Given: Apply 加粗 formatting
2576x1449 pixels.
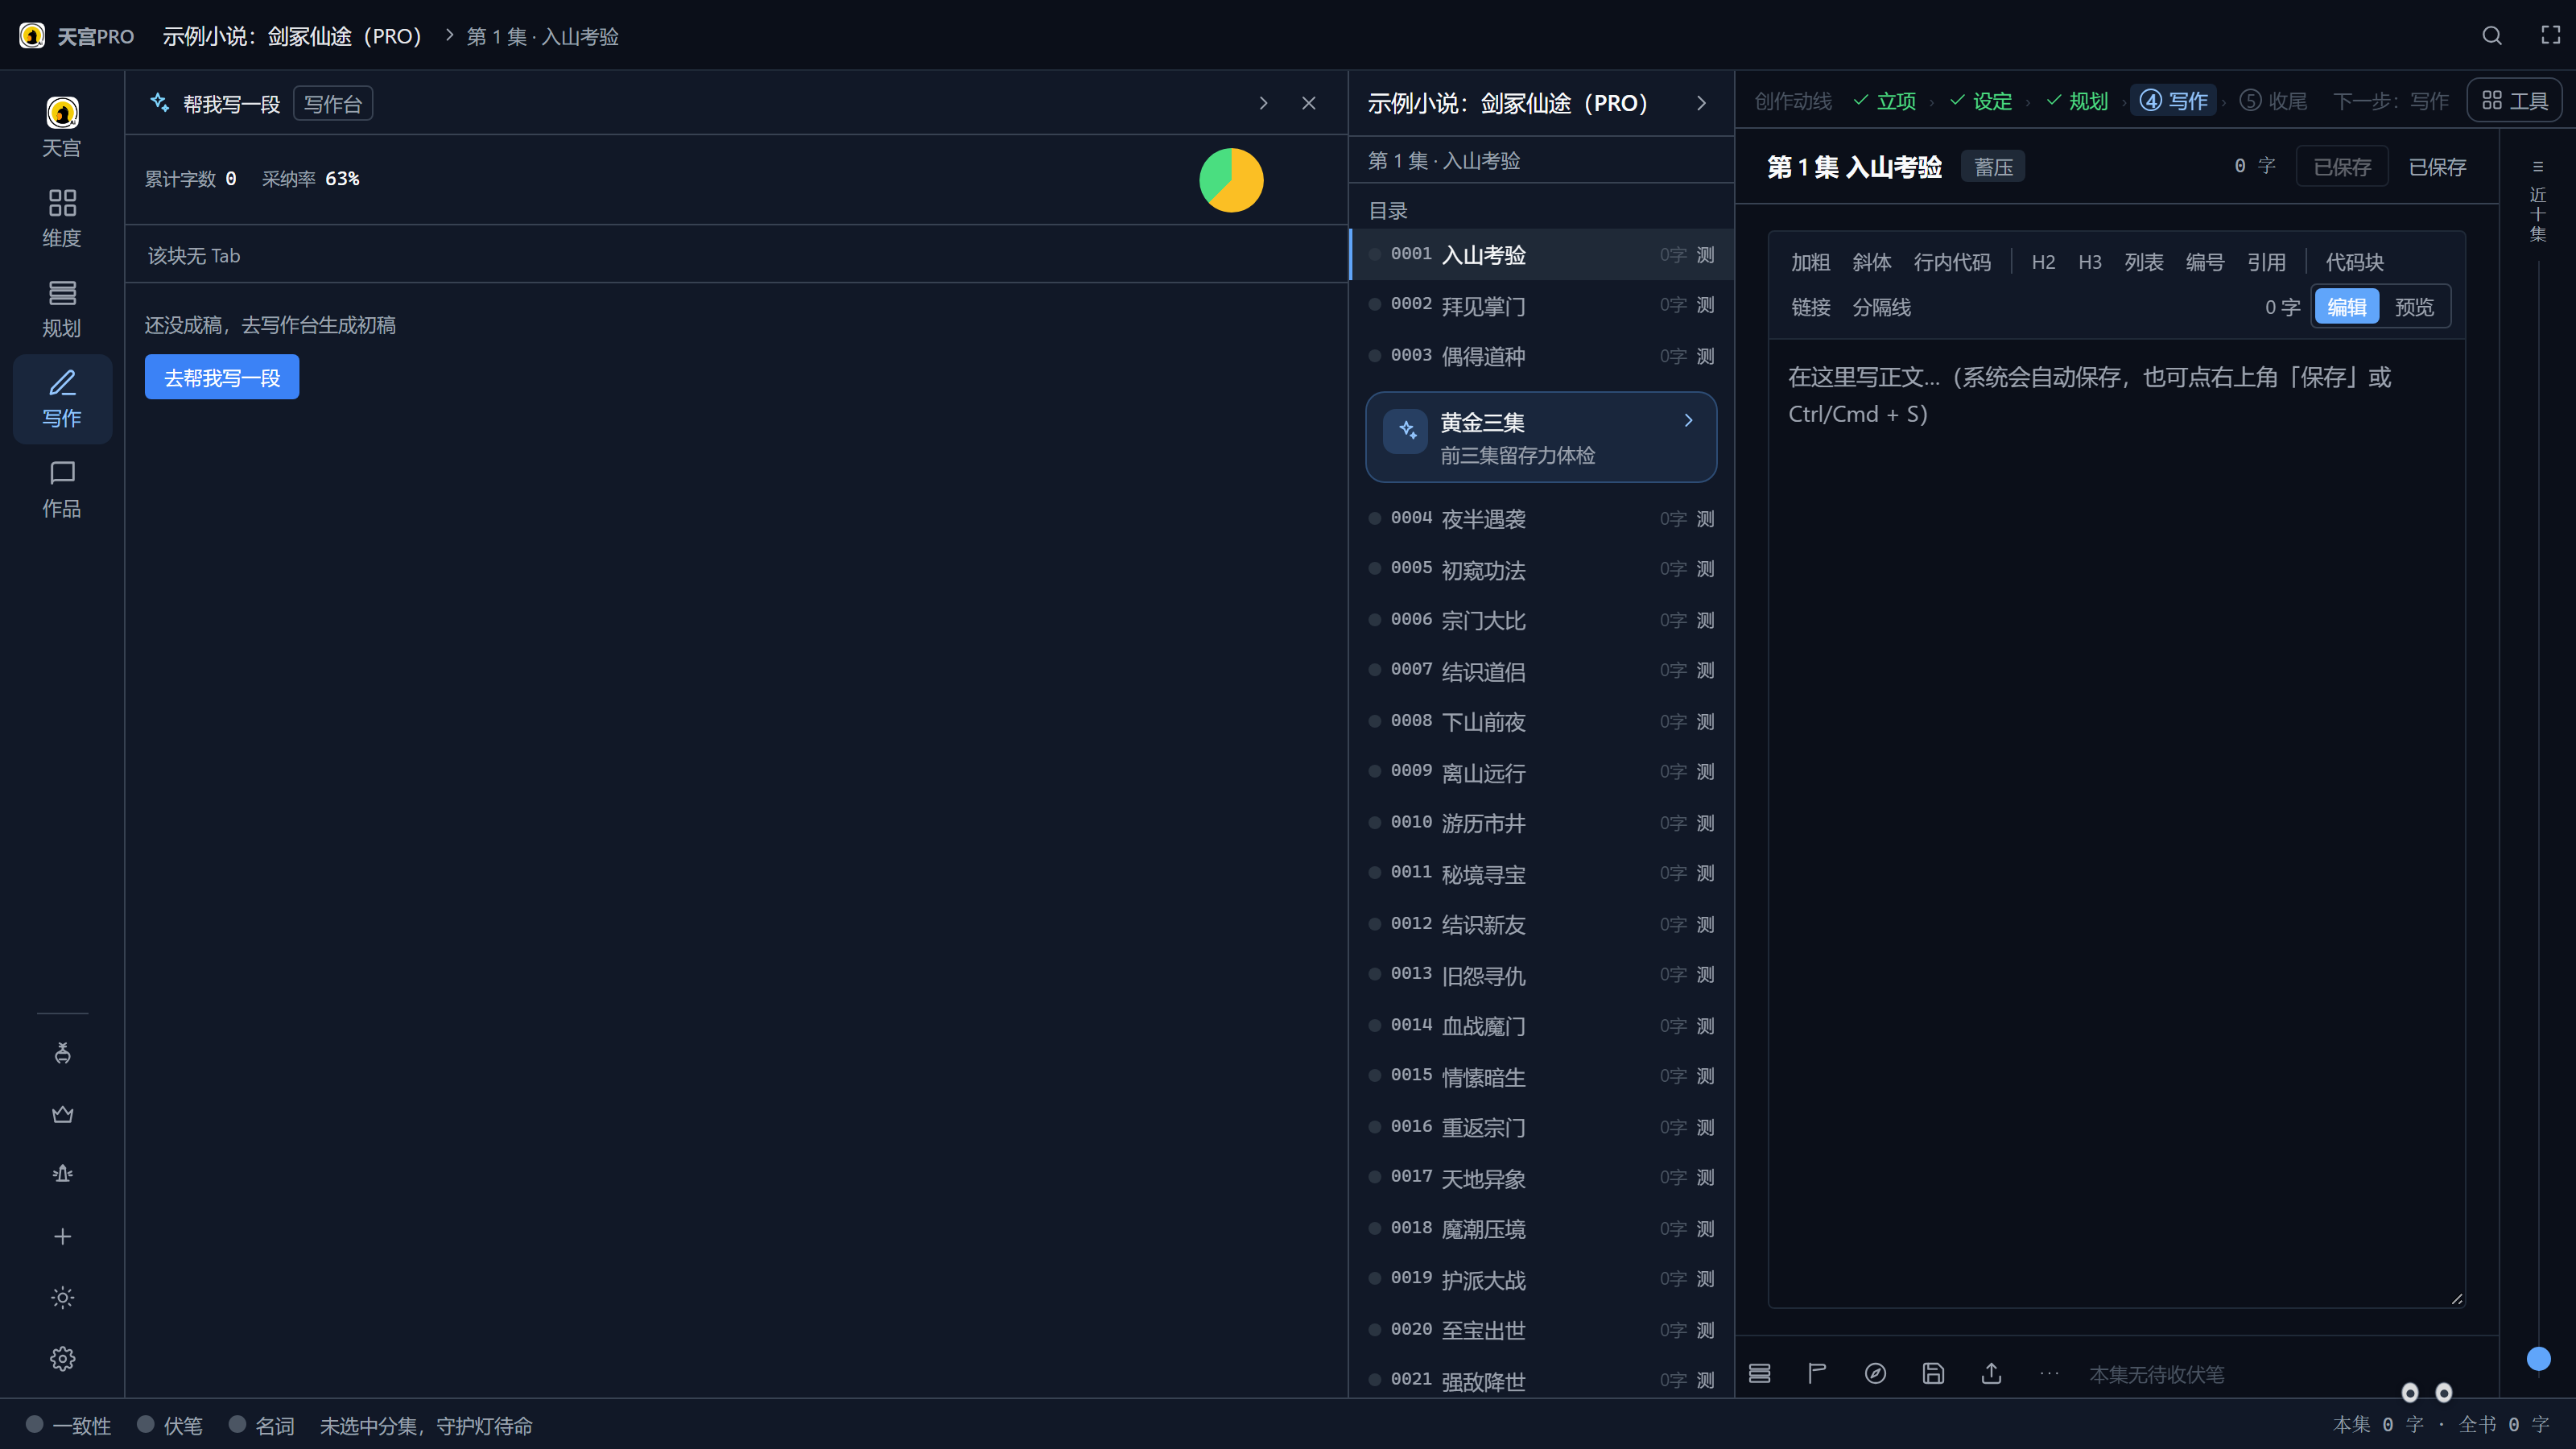Looking at the screenshot, I should (x=1810, y=262).
